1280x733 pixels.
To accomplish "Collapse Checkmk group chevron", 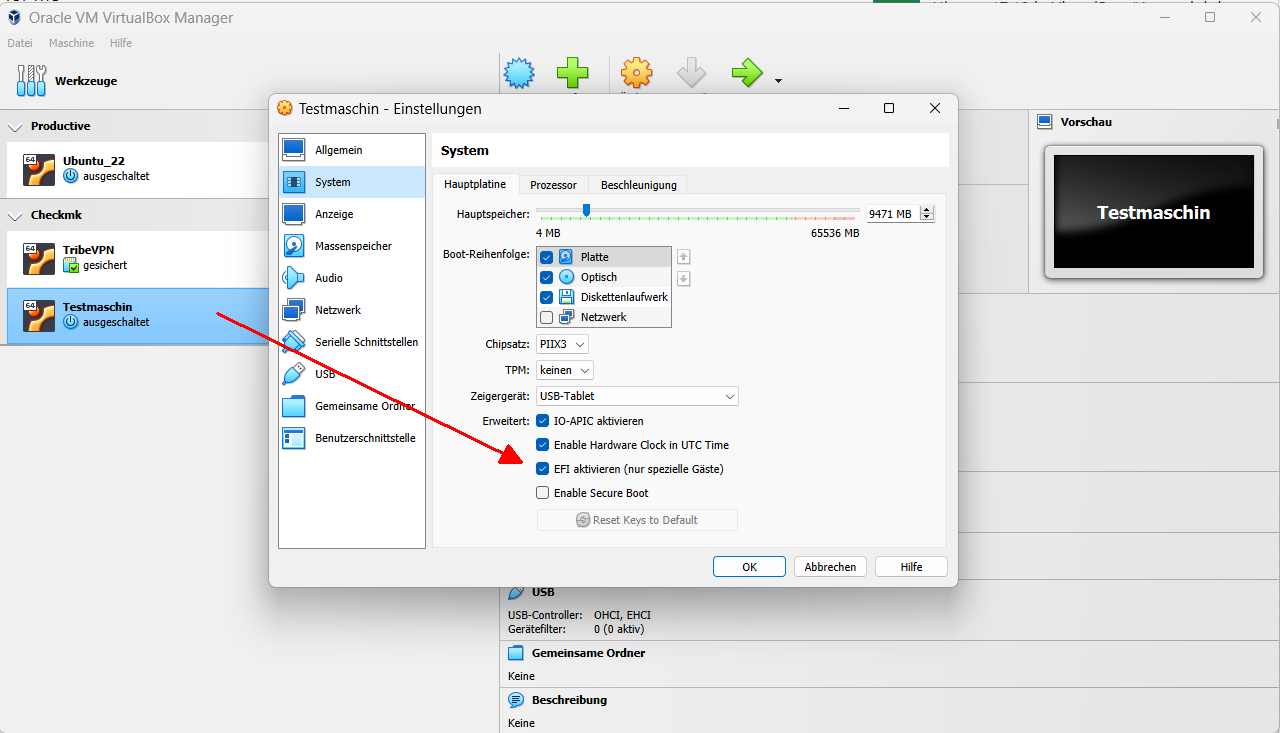I will point(16,216).
